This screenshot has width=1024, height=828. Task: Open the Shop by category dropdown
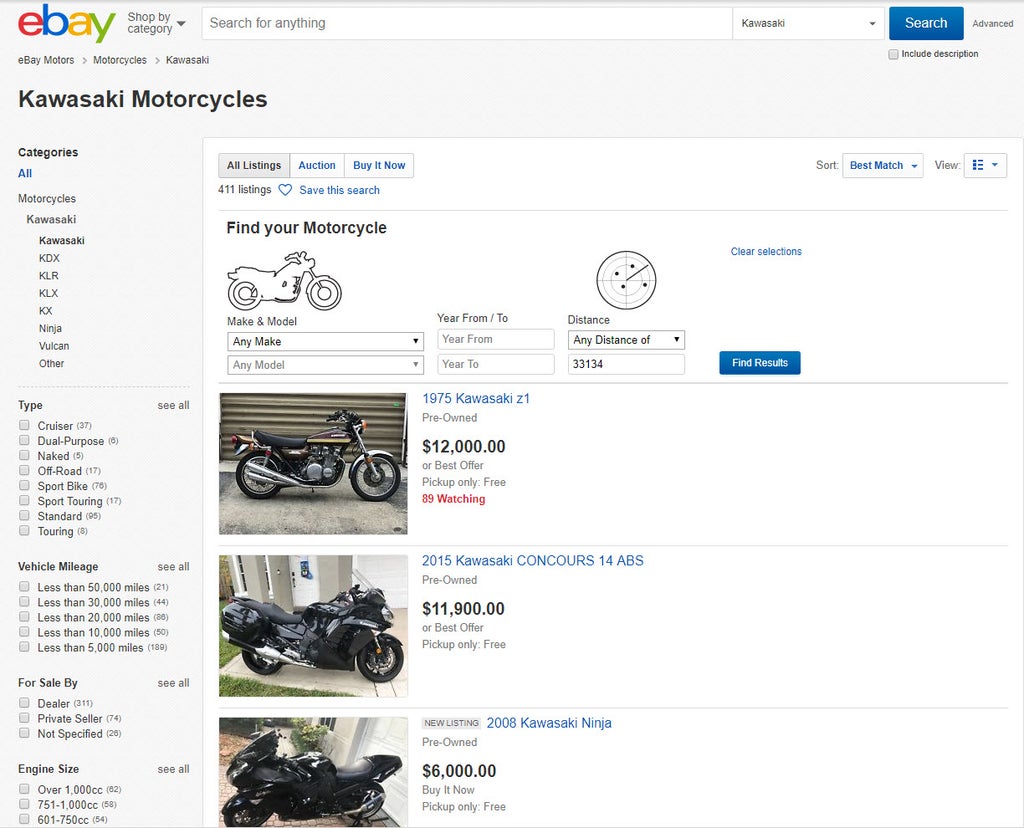(156, 23)
